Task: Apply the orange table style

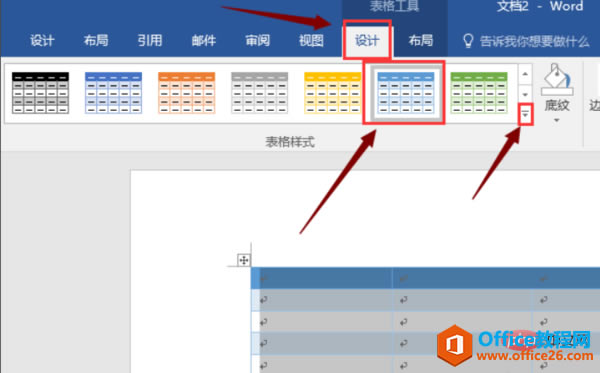Action: [186, 93]
